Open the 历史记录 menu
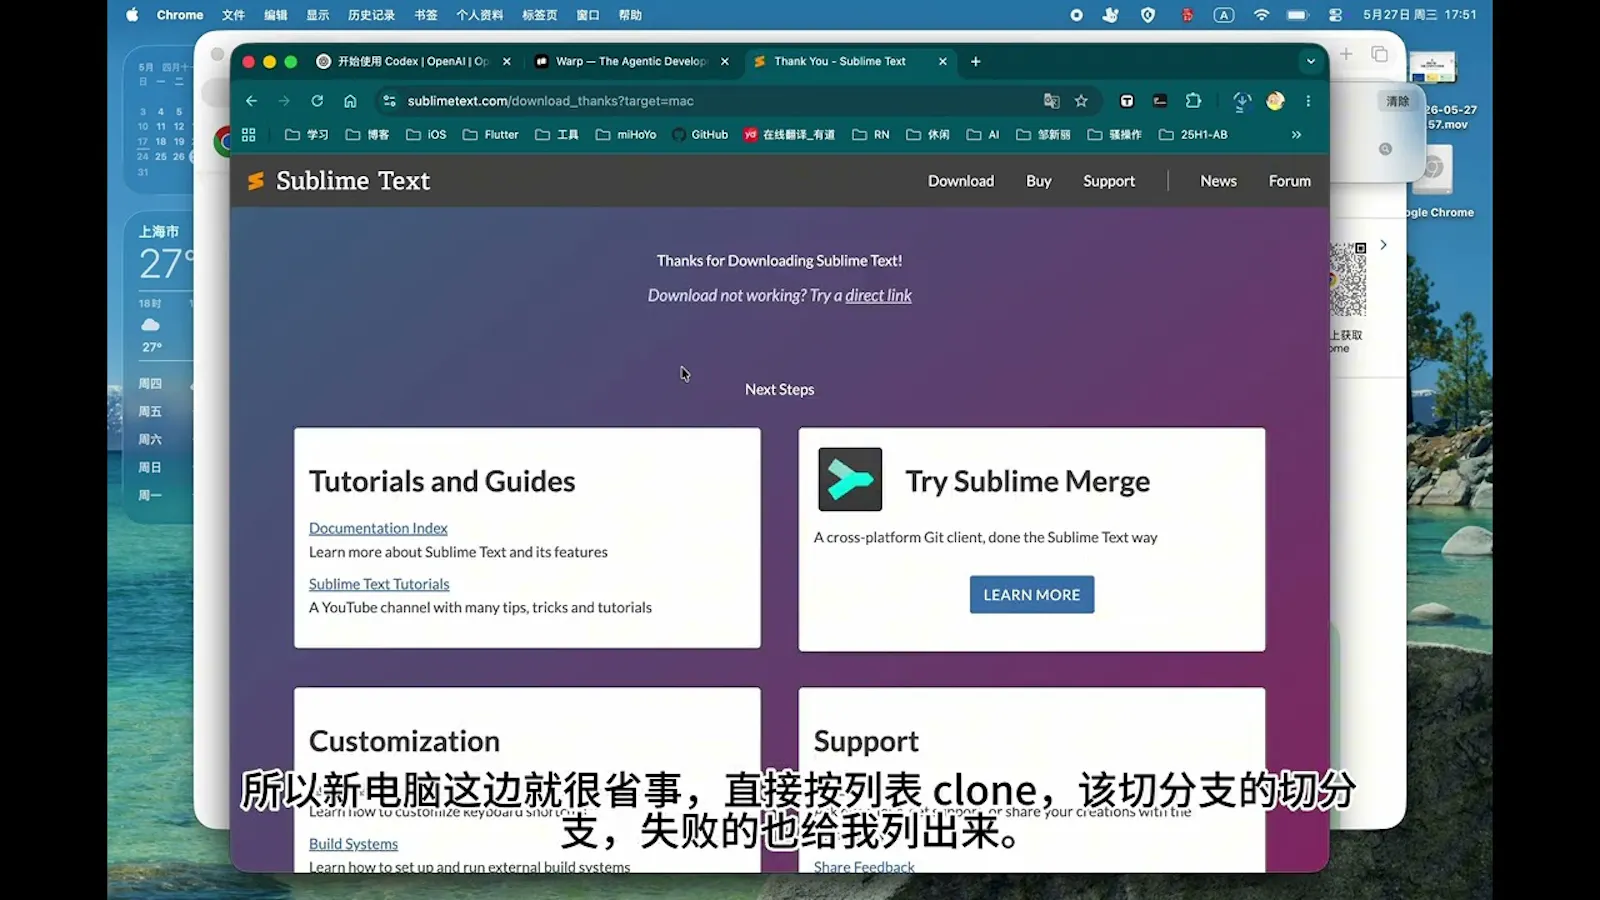 371,15
